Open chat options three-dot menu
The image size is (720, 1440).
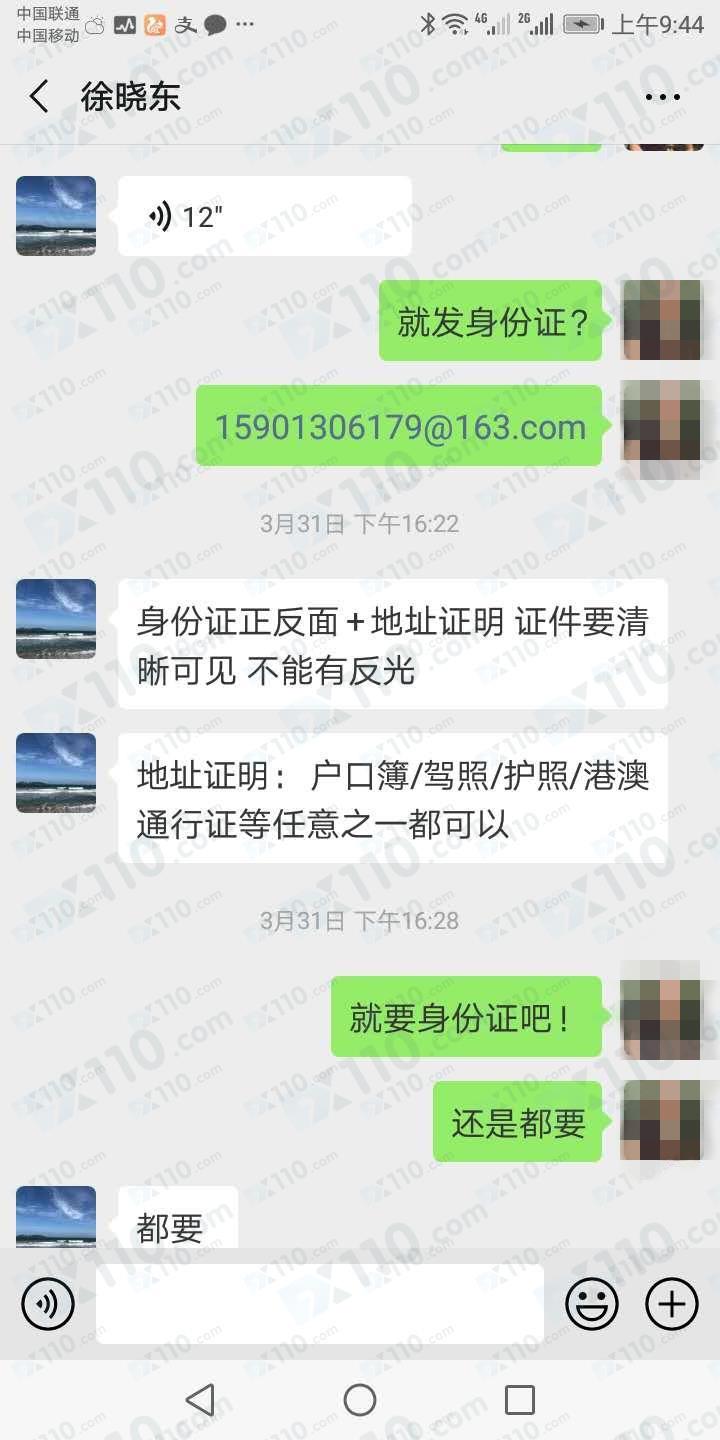click(663, 97)
